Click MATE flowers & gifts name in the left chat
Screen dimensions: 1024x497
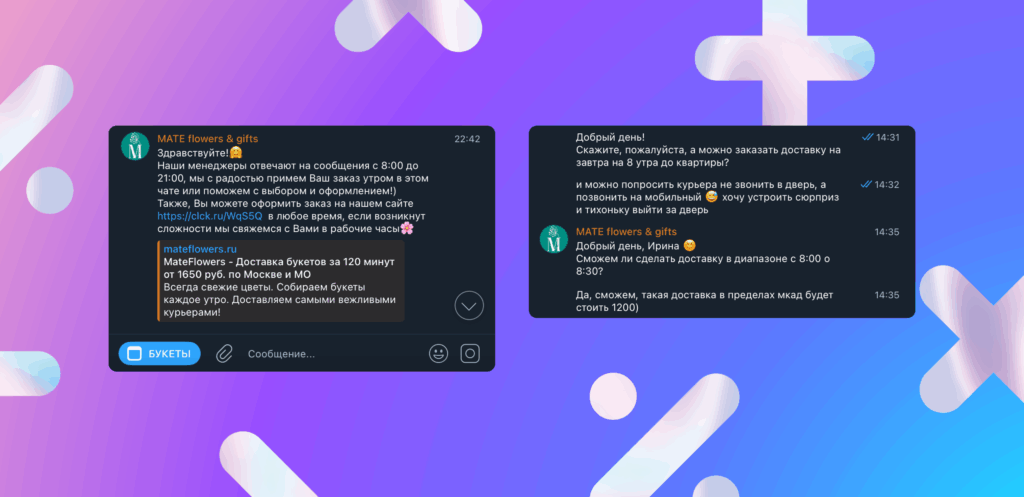(x=208, y=138)
